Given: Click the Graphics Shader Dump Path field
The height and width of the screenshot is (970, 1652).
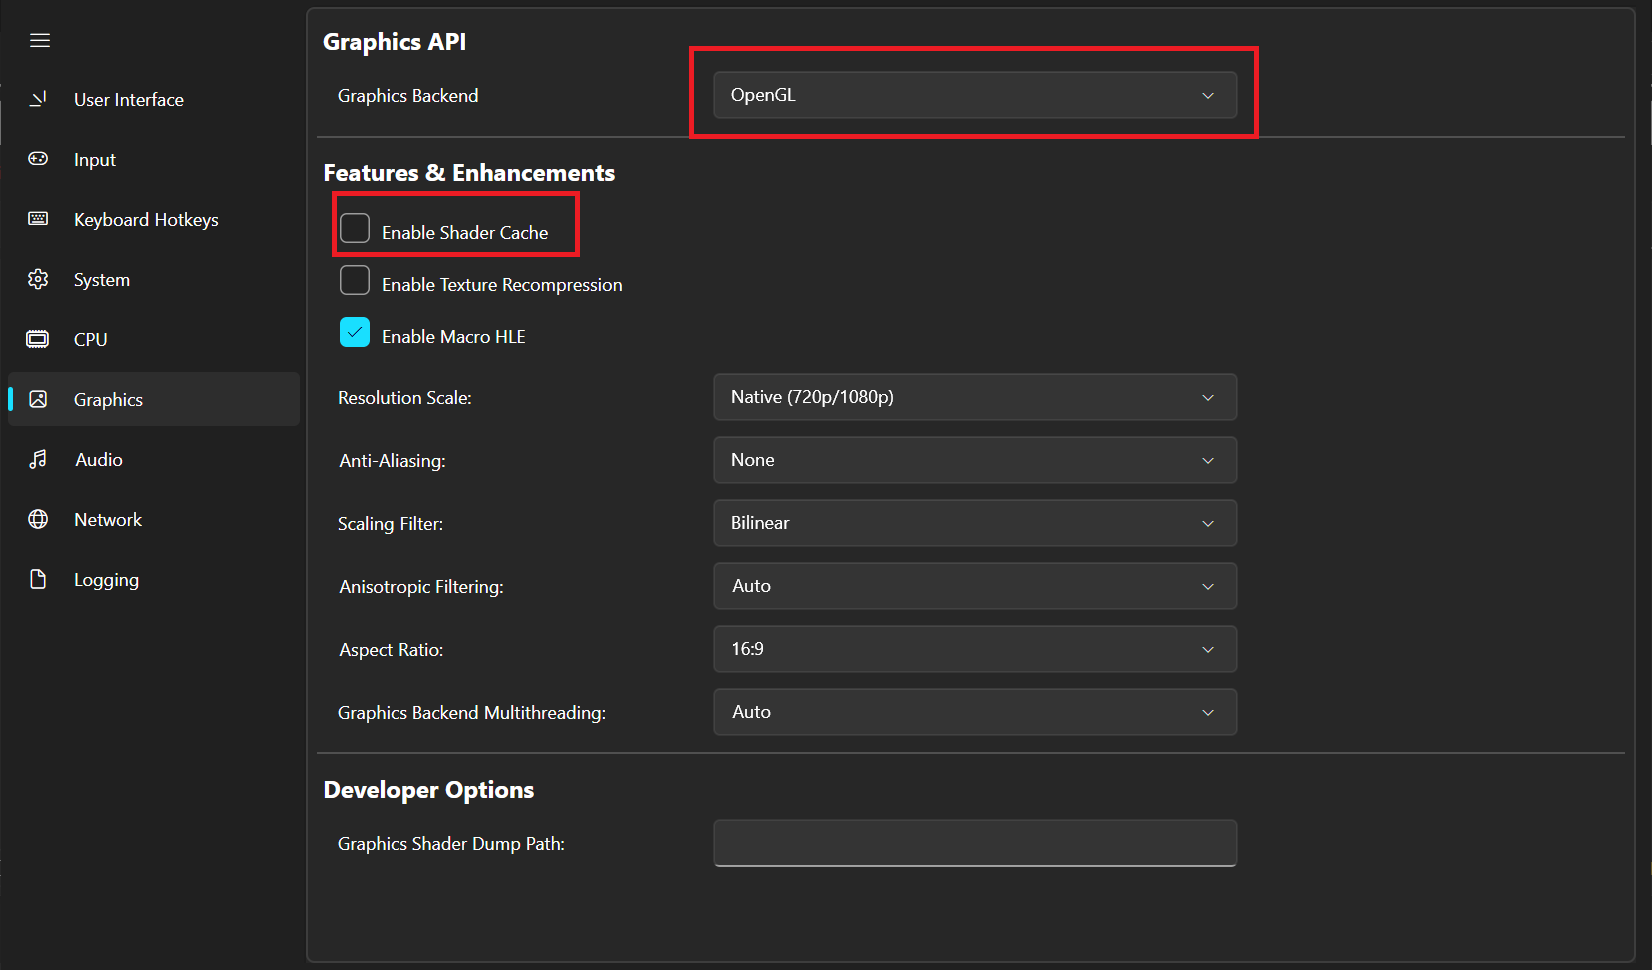Looking at the screenshot, I should pyautogui.click(x=975, y=843).
